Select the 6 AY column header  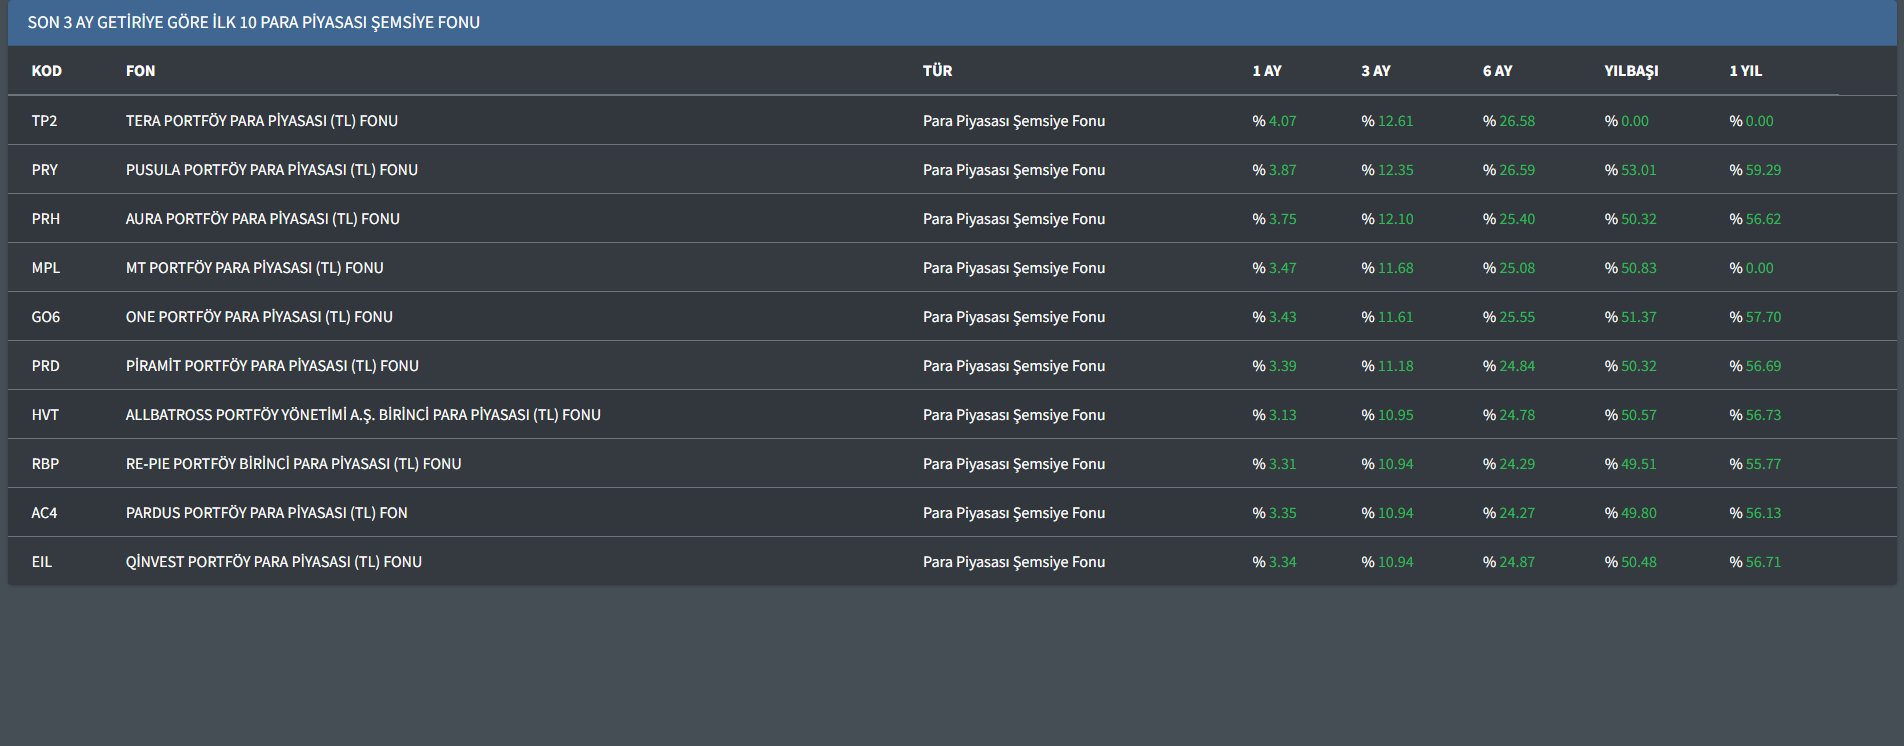pos(1497,71)
